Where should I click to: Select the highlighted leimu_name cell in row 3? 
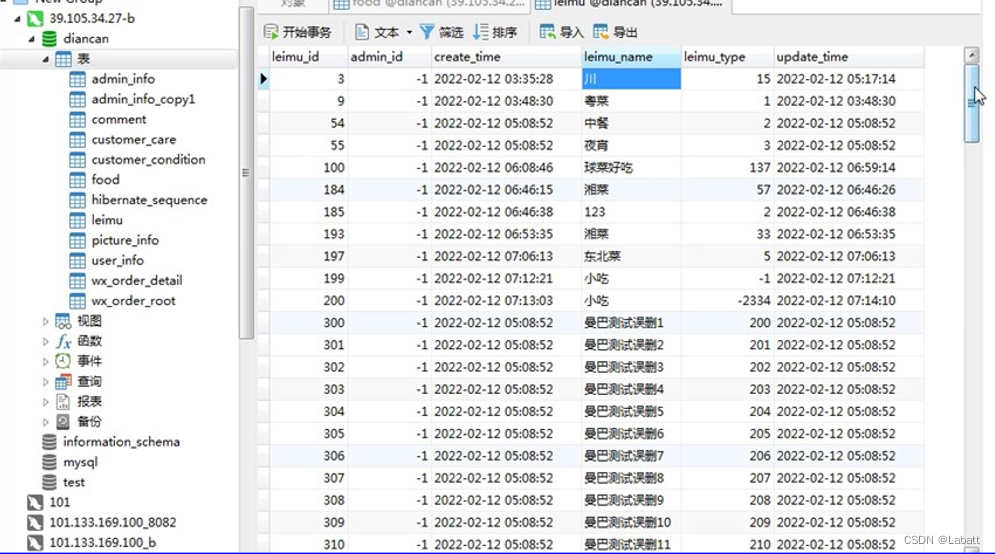coord(631,79)
